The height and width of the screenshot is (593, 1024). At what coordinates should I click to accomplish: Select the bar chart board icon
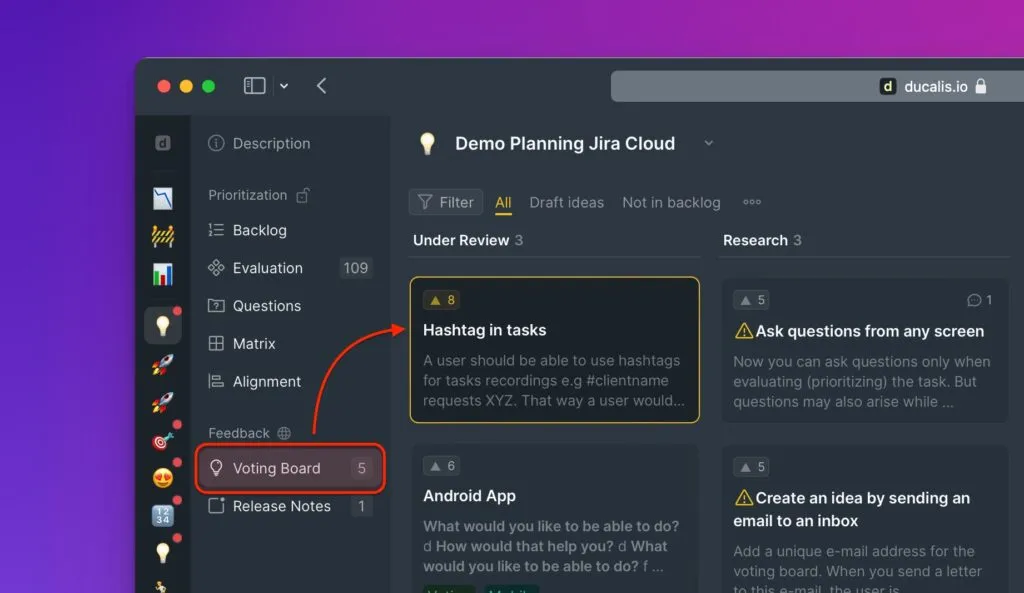click(x=162, y=274)
